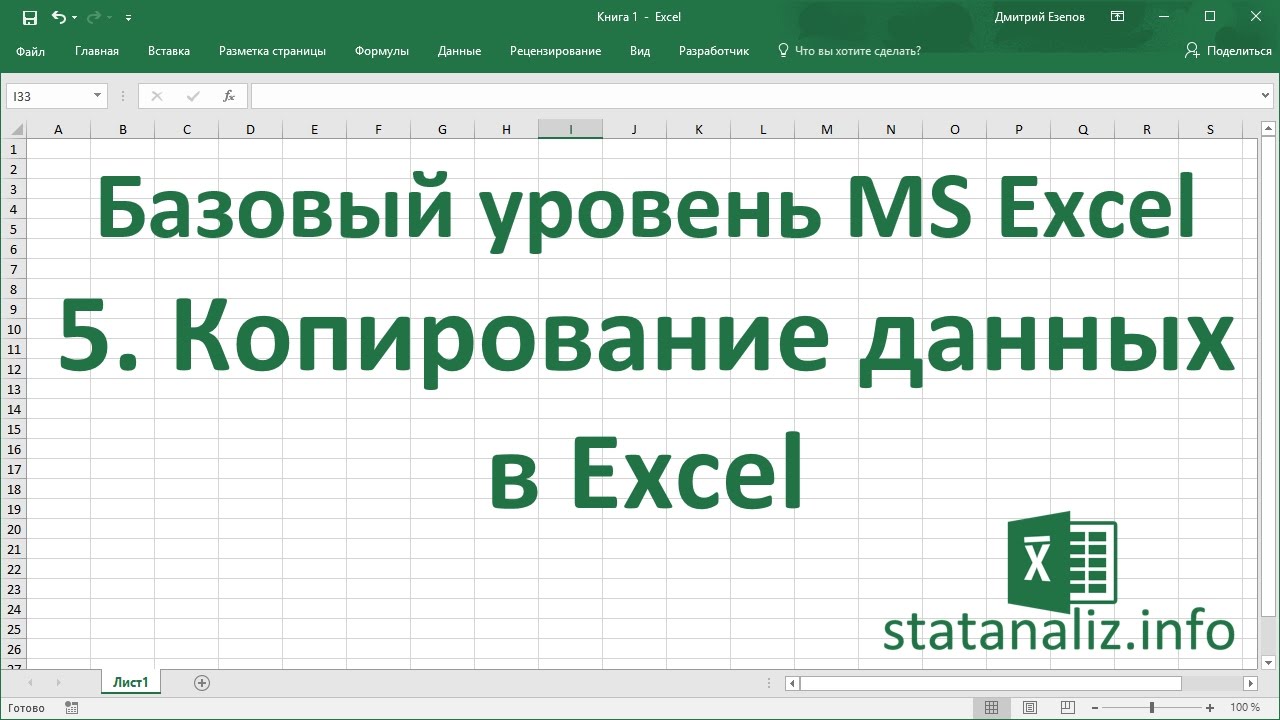Open the Данные tab

pos(459,51)
